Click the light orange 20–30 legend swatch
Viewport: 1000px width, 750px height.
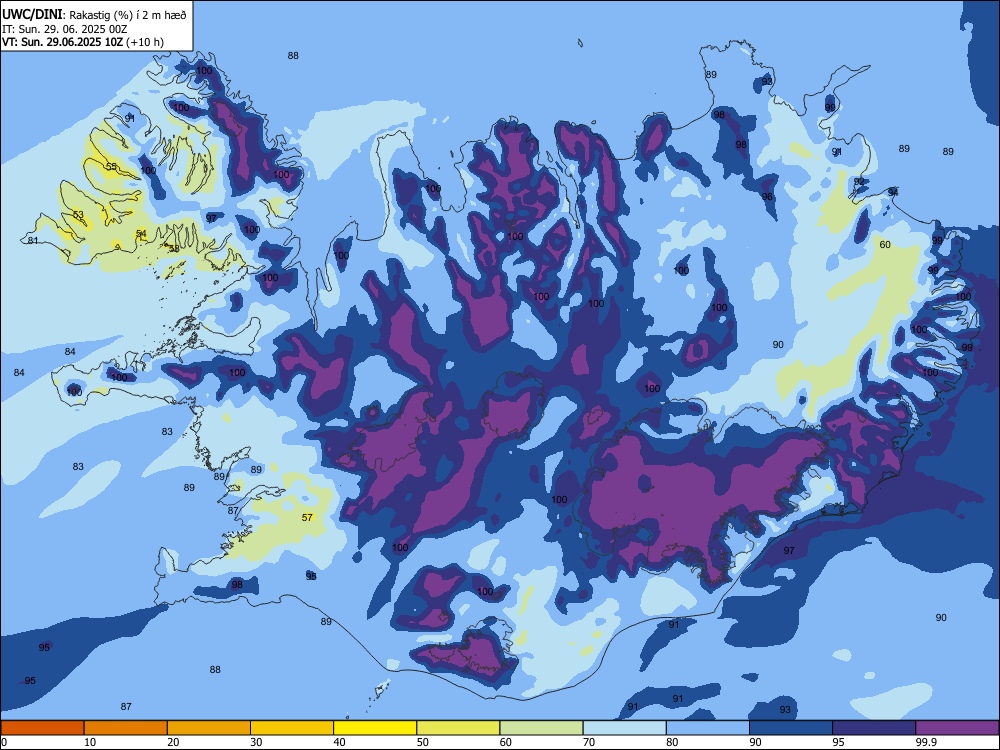[209, 728]
